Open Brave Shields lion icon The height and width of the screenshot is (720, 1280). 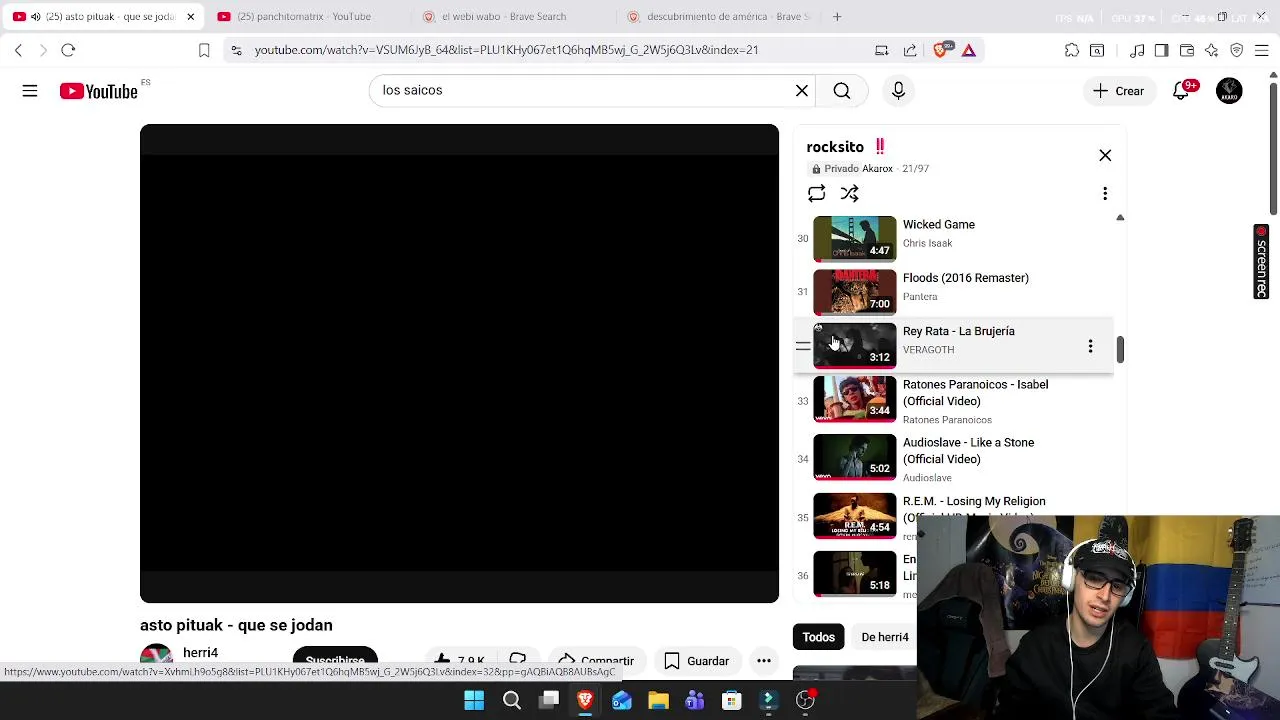(941, 50)
